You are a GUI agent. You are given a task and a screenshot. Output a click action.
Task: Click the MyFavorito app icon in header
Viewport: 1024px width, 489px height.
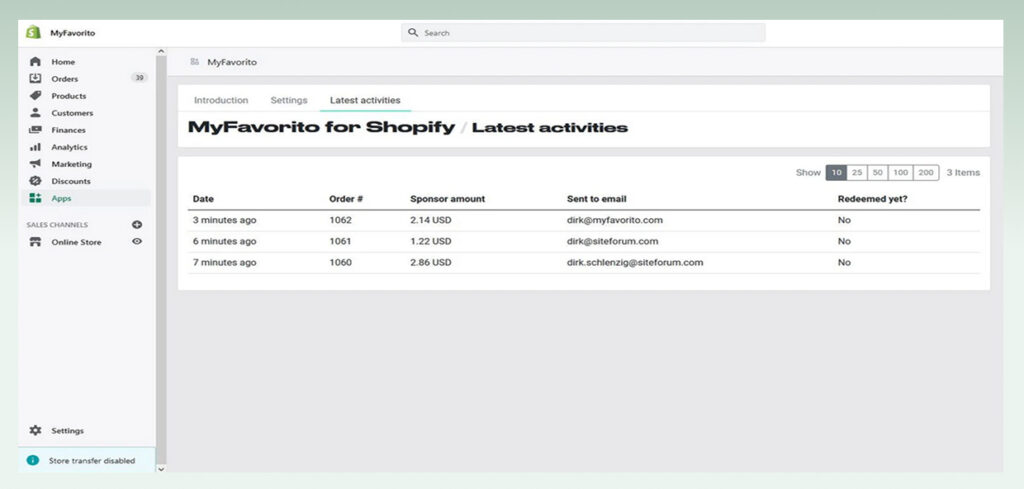[x=195, y=62]
